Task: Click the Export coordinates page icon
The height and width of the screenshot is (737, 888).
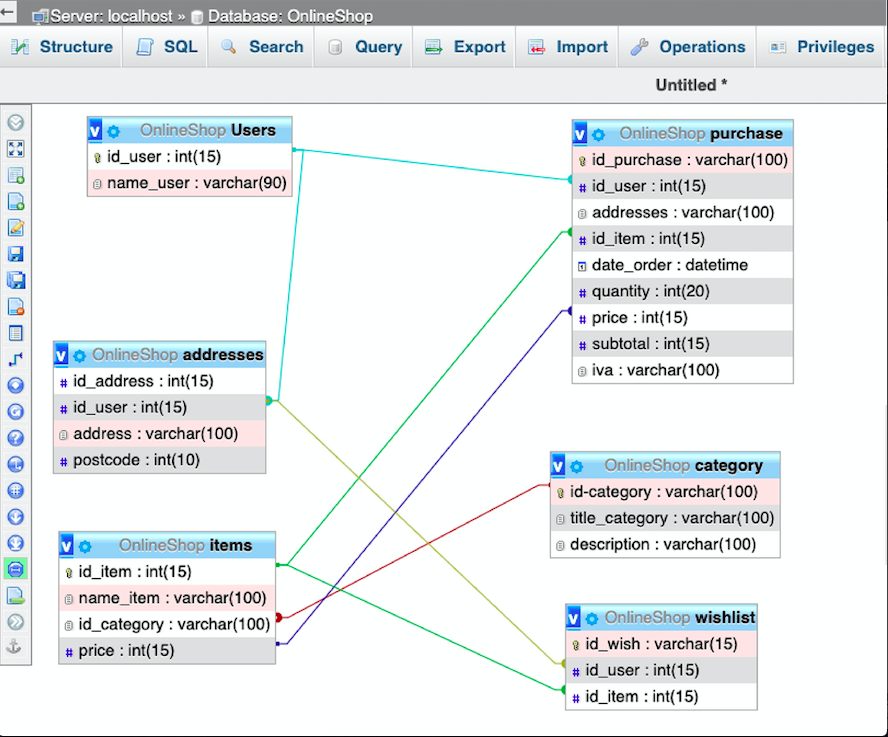Action: (14, 595)
